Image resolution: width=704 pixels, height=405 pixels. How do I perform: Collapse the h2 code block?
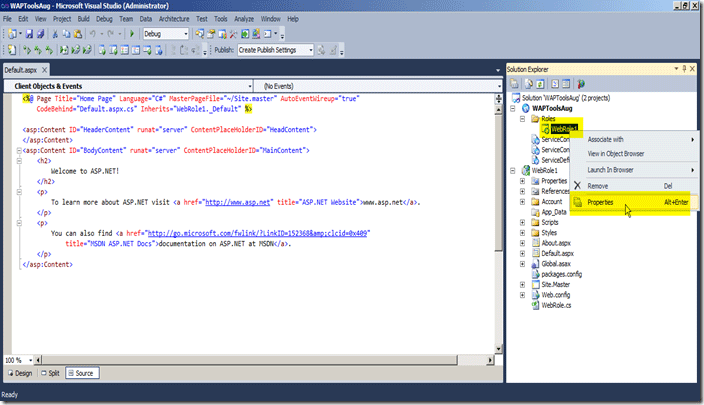coord(19,161)
